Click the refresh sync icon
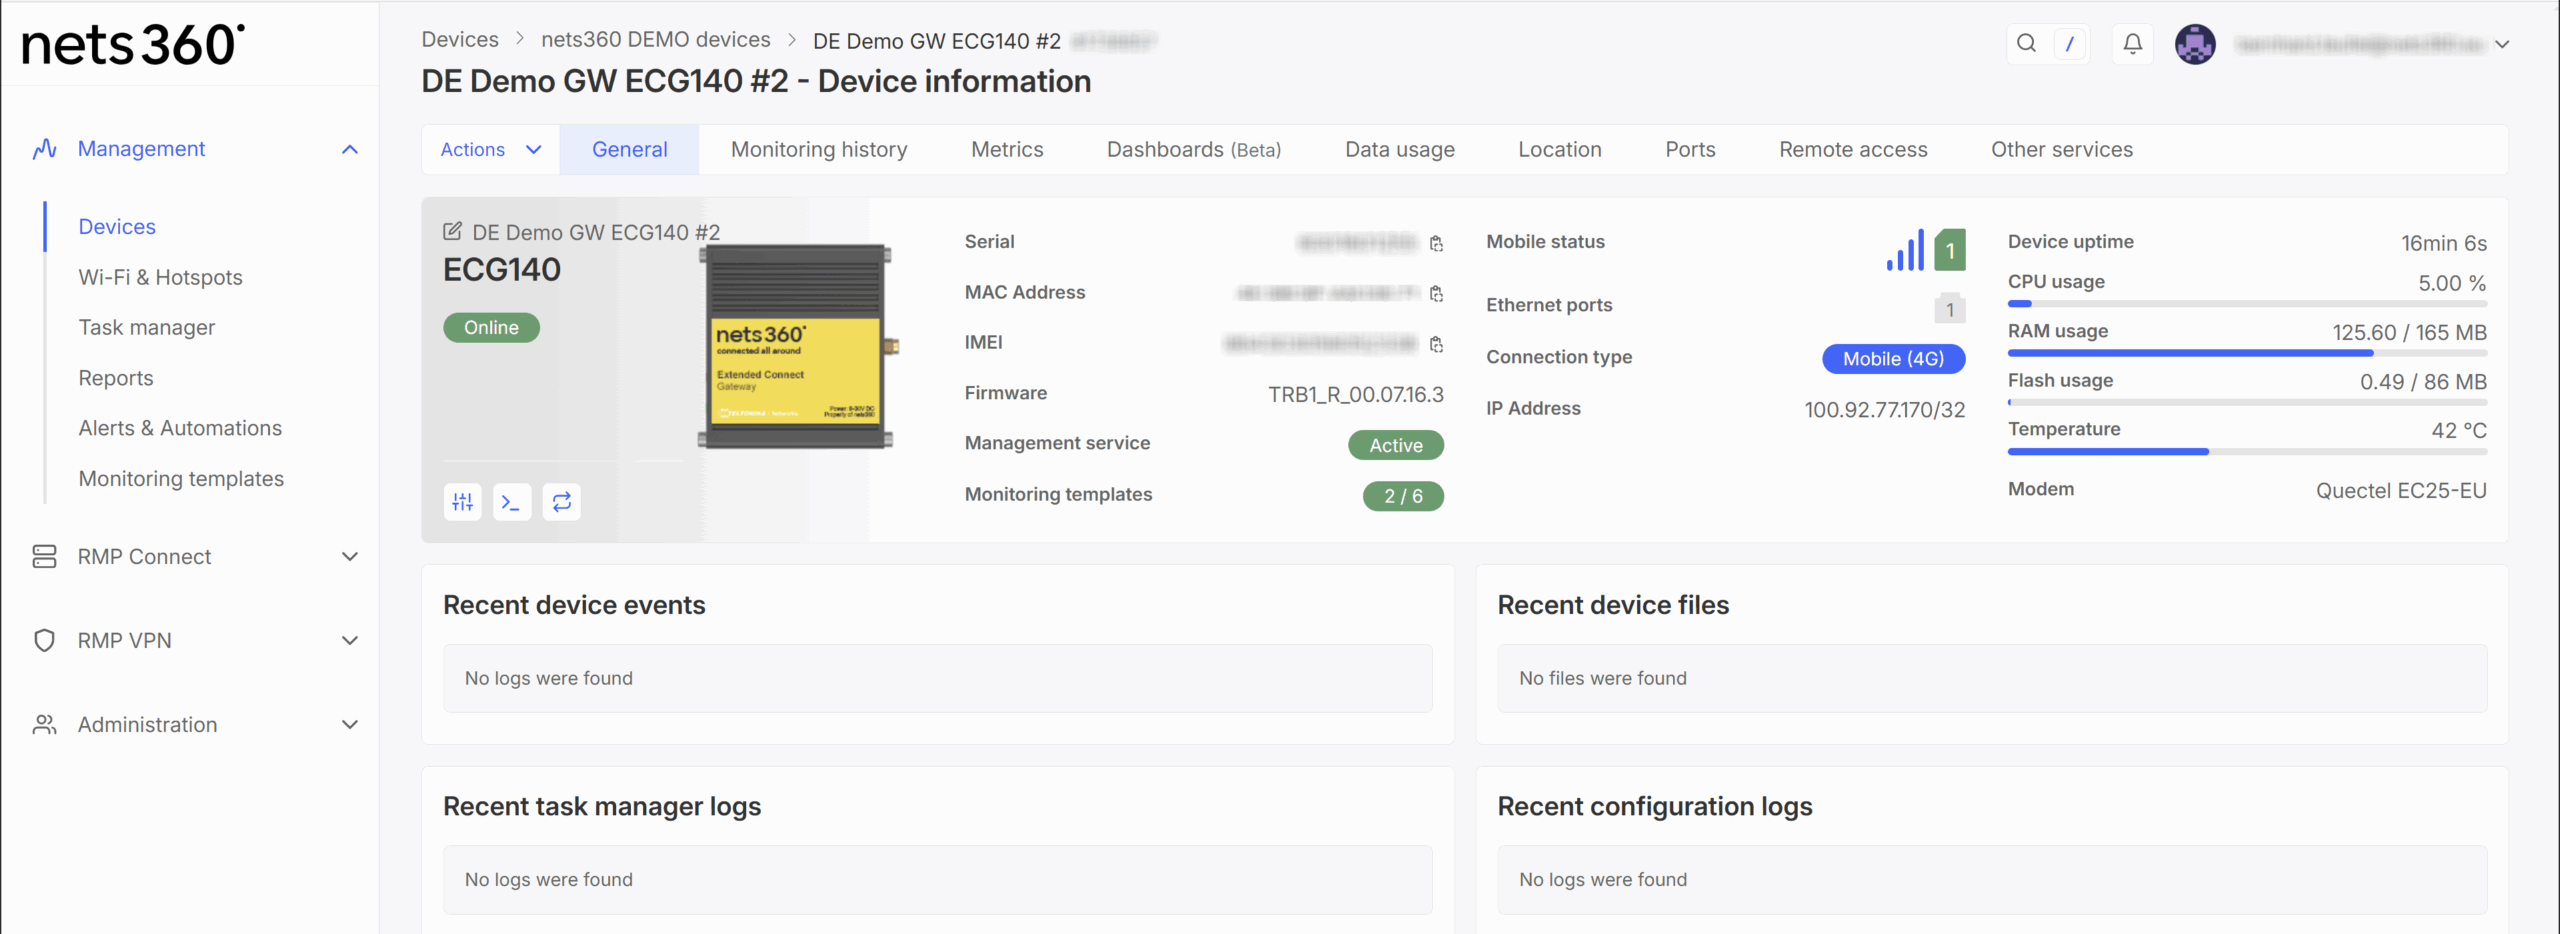This screenshot has height=934, width=2560. [561, 501]
